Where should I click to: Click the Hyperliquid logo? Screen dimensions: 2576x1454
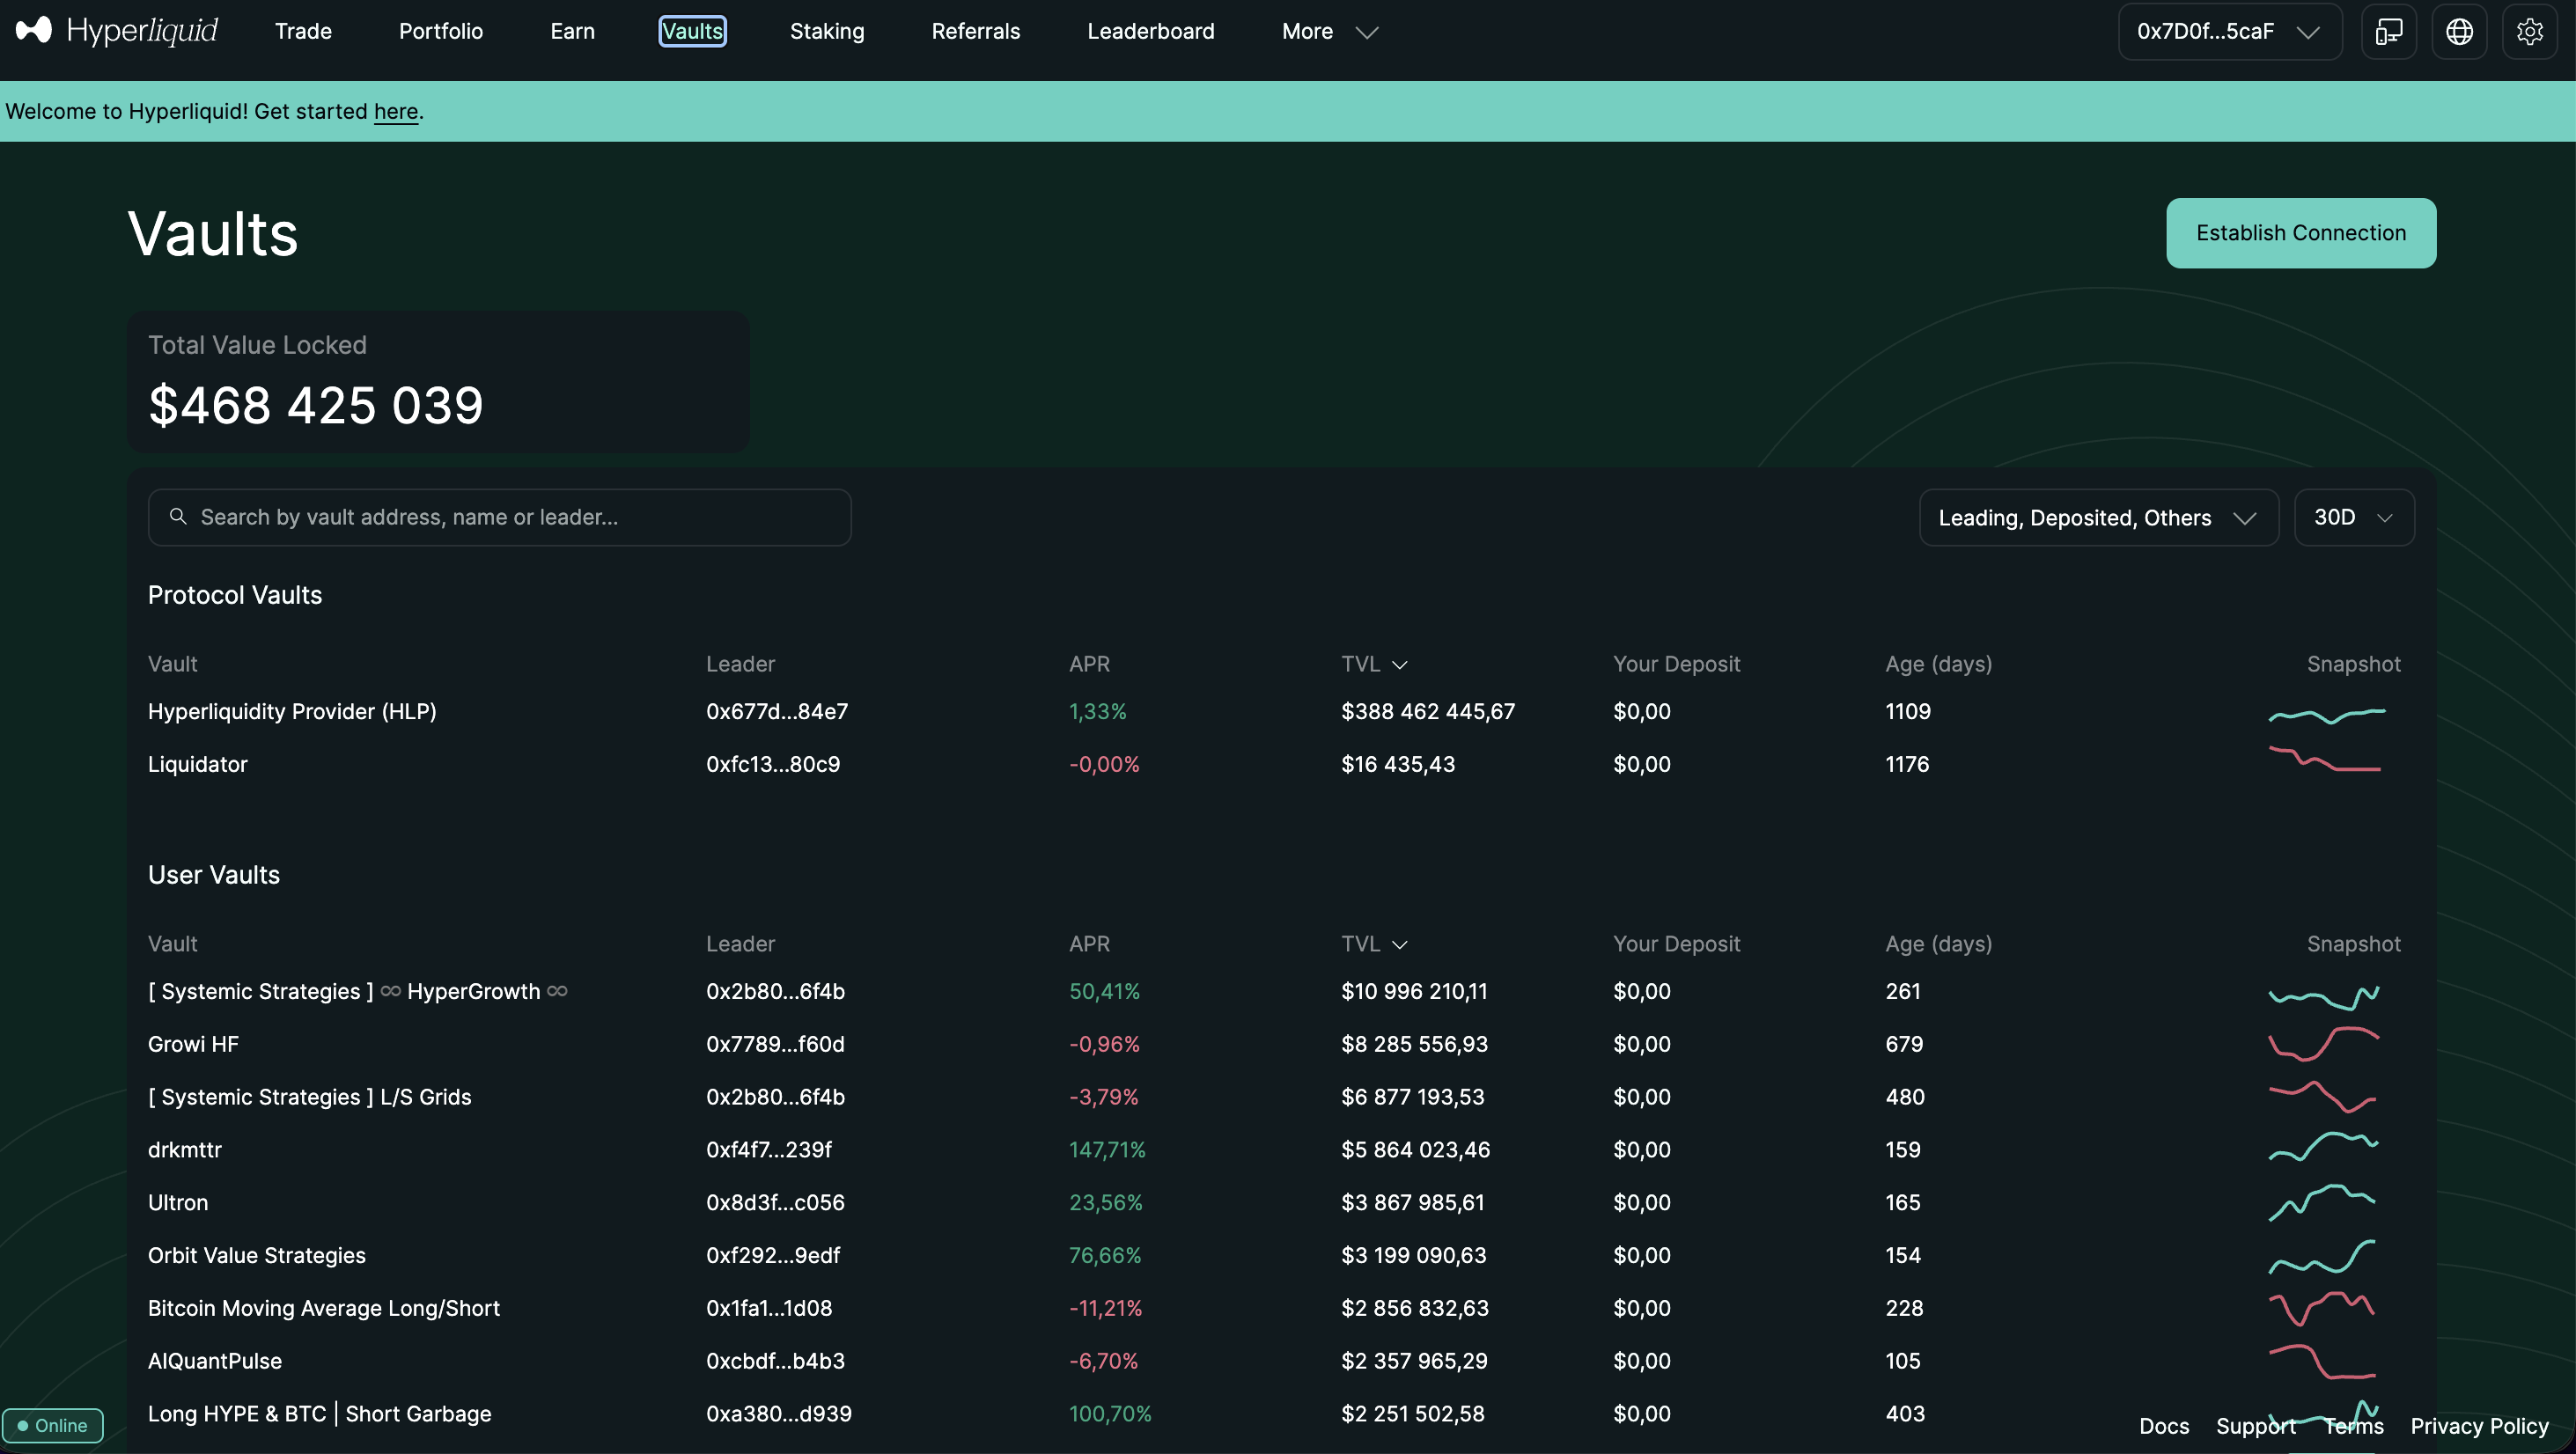117,31
